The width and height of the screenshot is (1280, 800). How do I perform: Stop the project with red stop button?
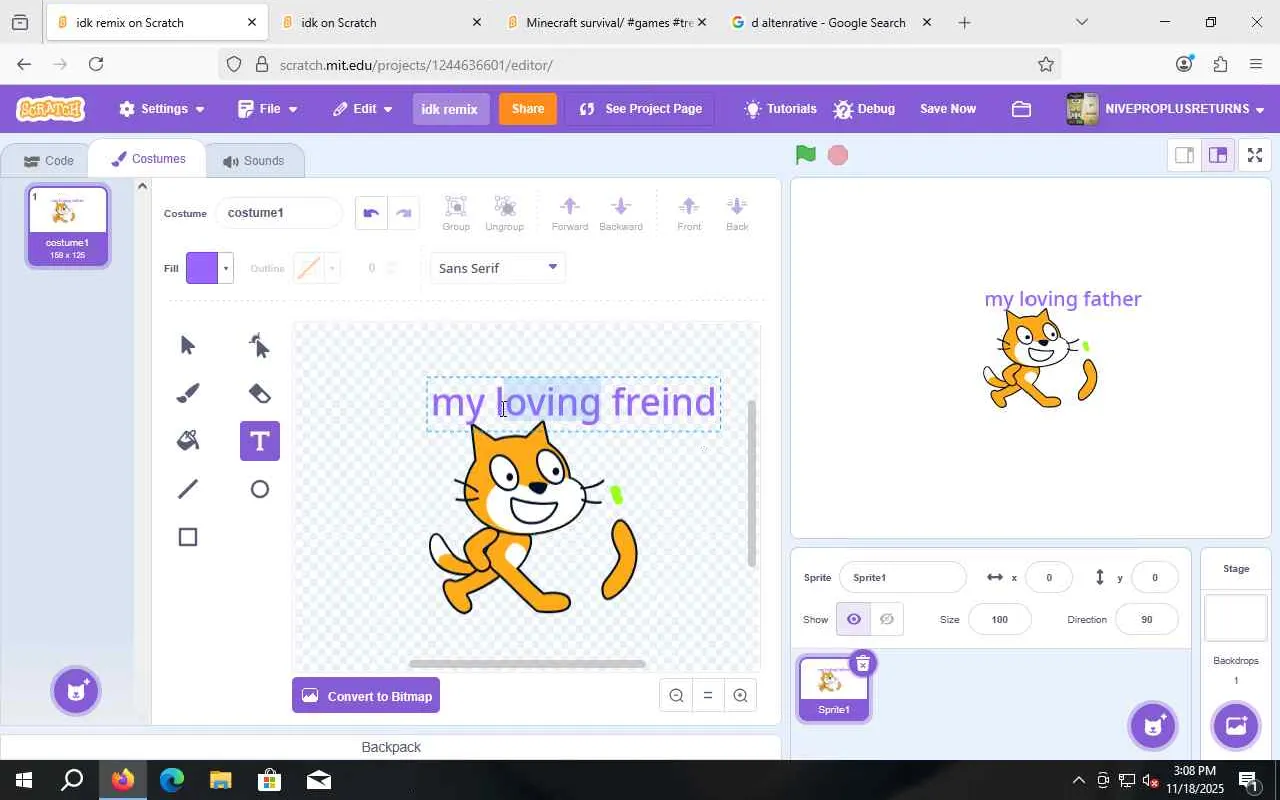838,155
